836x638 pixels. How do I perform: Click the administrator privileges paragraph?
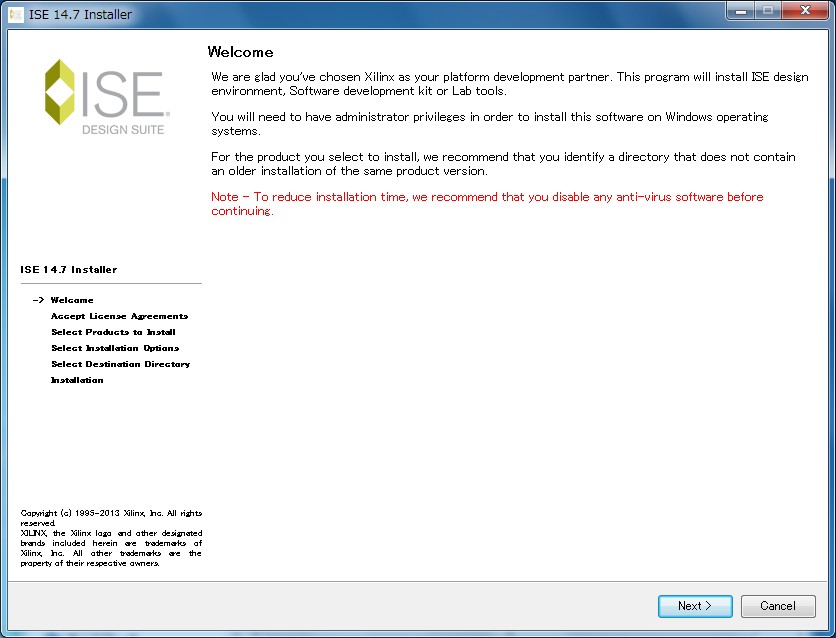click(x=489, y=124)
